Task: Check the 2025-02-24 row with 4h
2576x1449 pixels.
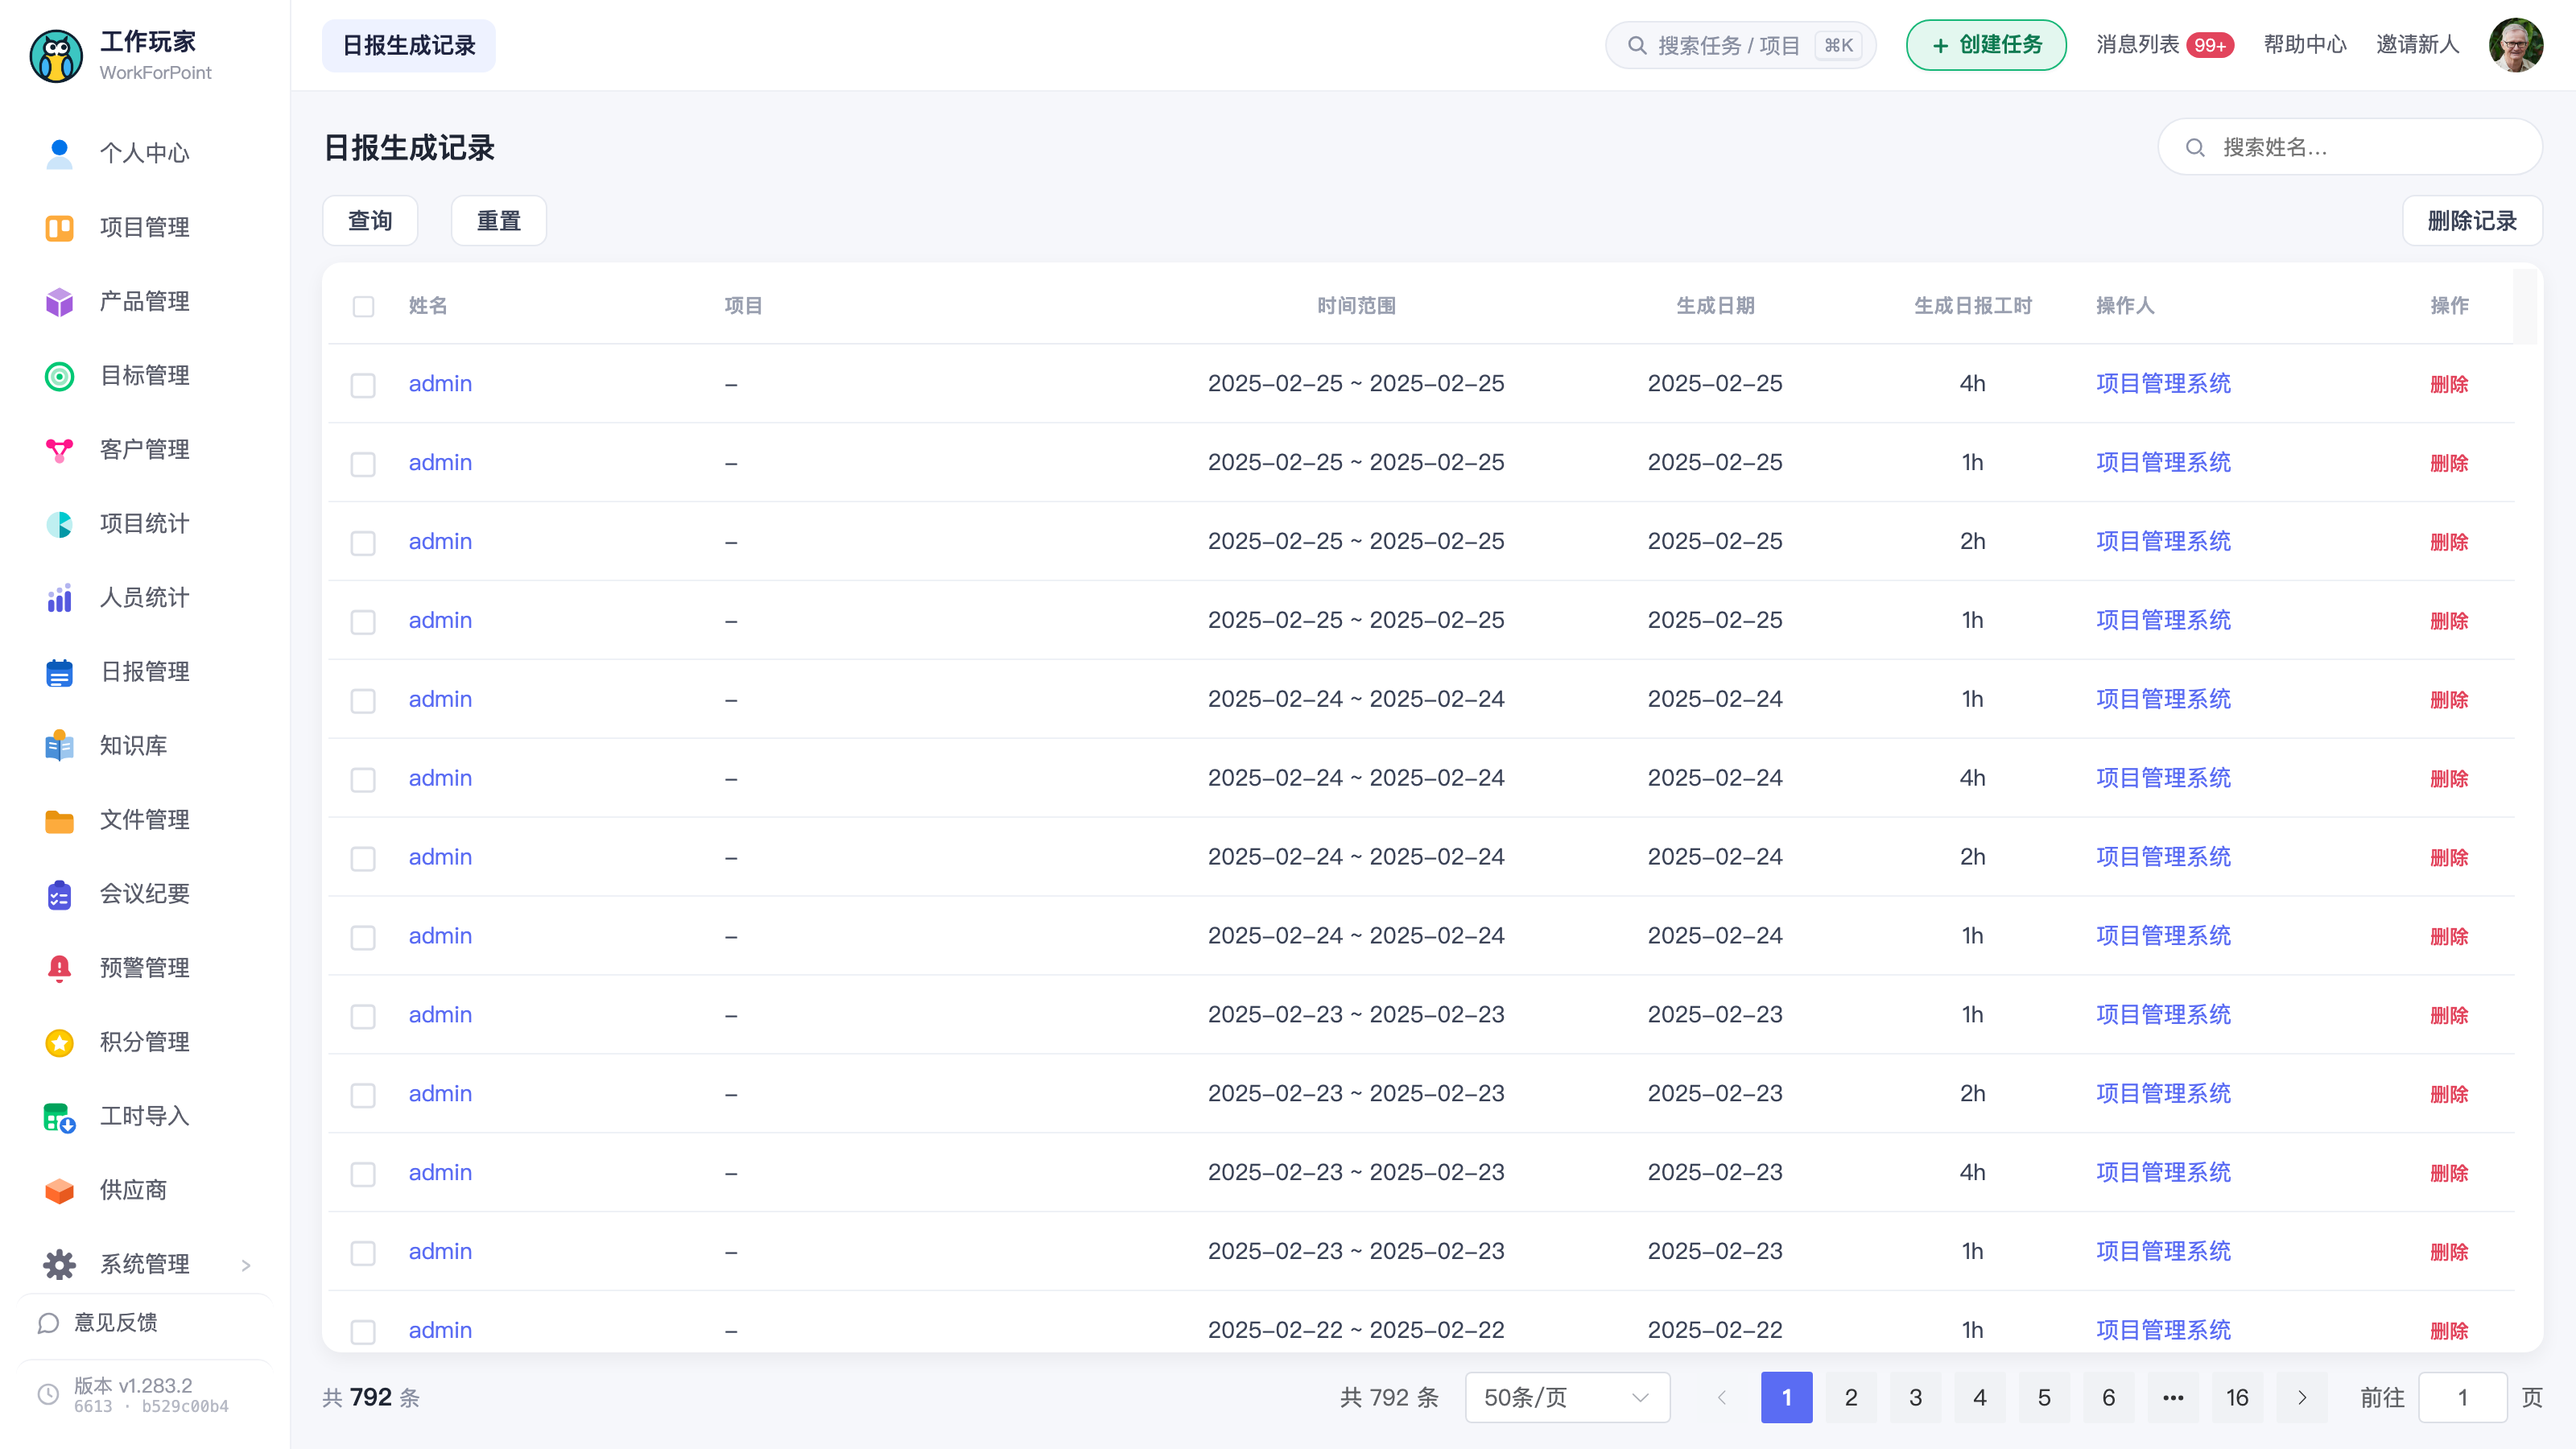Action: point(363,780)
